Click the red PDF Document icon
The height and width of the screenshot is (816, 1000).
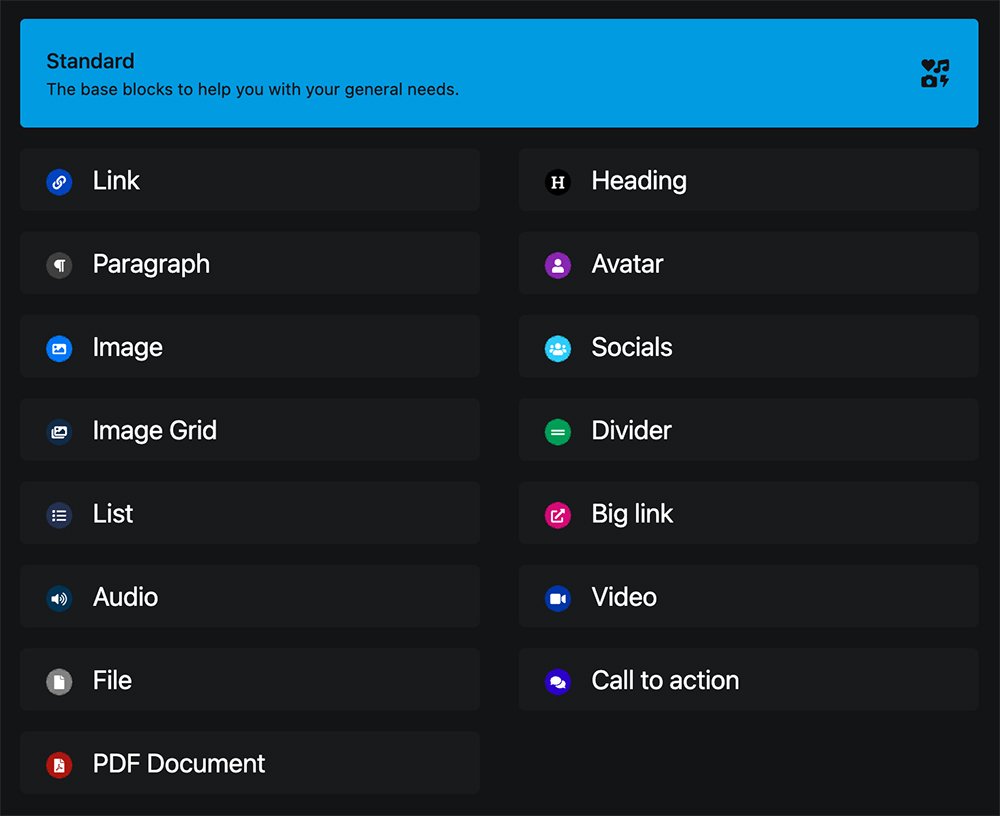pos(59,765)
